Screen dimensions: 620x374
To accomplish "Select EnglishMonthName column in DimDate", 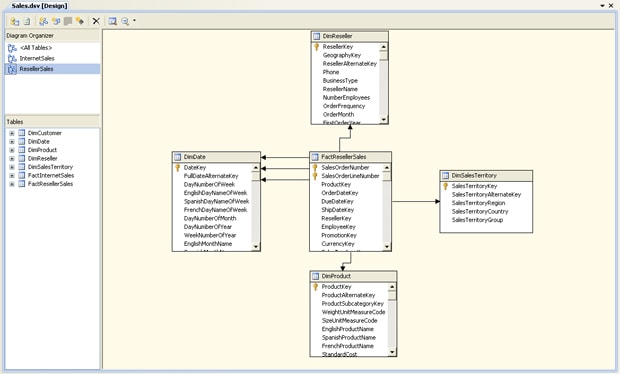I will click(208, 244).
